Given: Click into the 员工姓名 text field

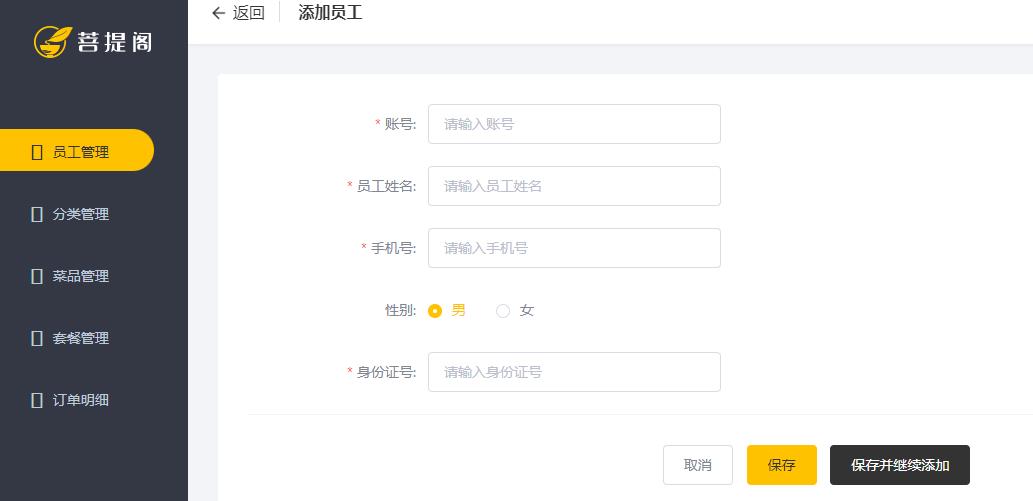Looking at the screenshot, I should pyautogui.click(x=574, y=186).
